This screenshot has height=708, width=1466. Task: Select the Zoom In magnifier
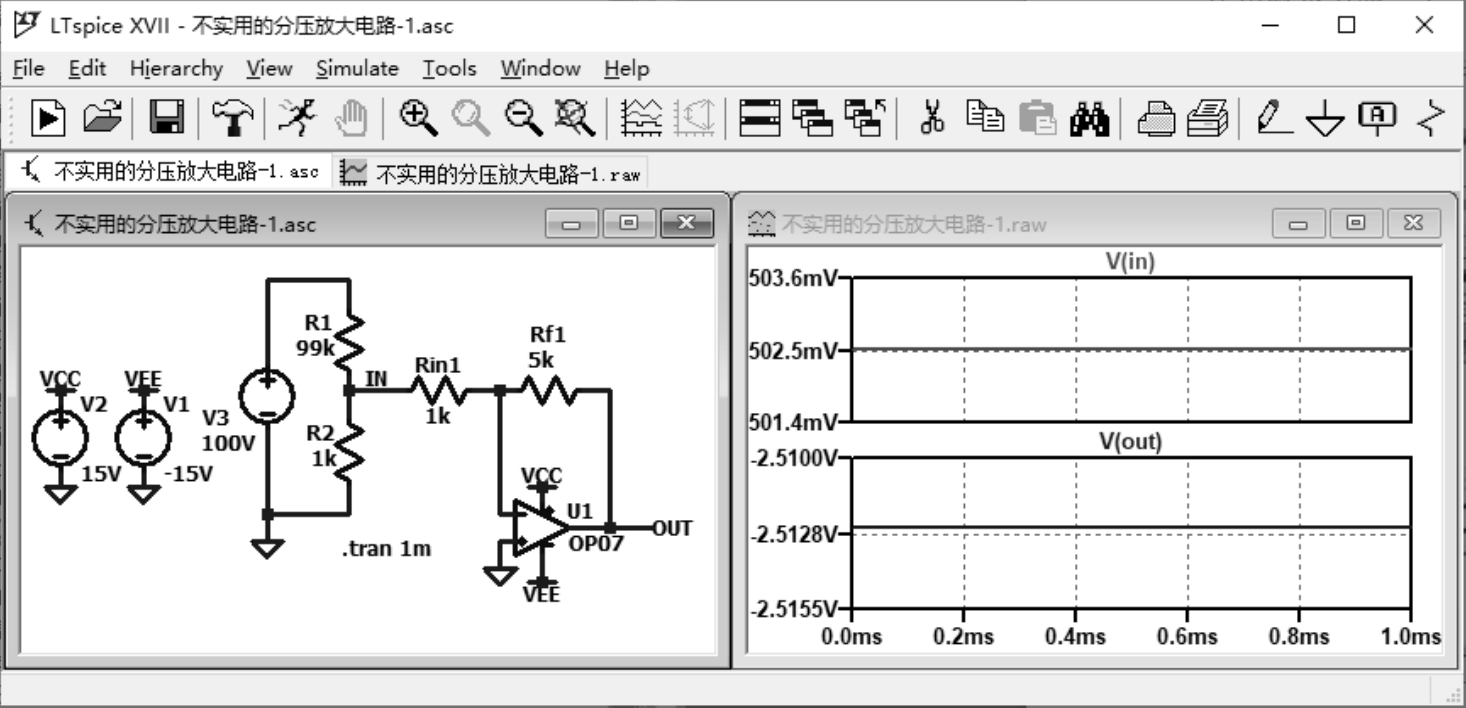(418, 118)
